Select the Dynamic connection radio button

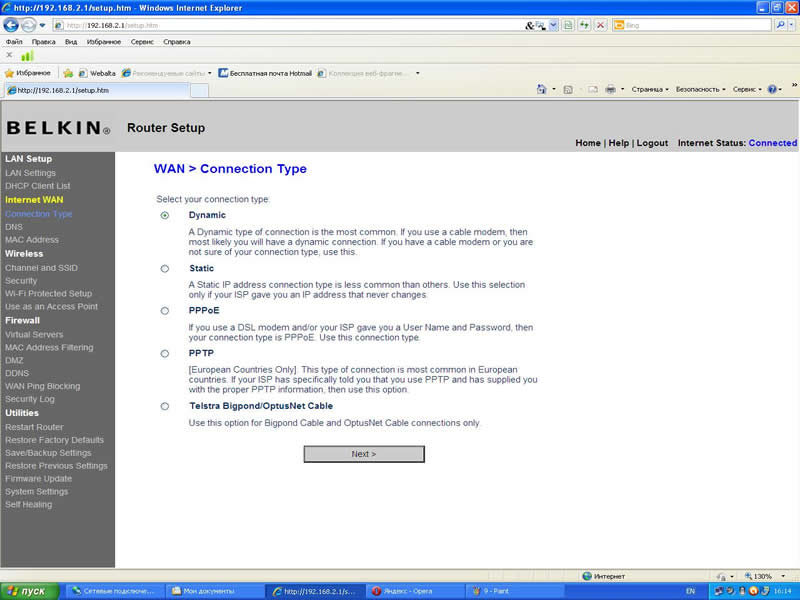point(165,215)
